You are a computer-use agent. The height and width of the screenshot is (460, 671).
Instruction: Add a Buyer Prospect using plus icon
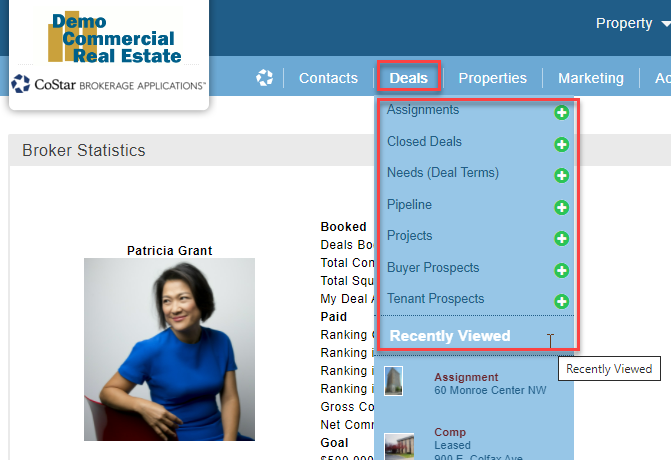[561, 270]
